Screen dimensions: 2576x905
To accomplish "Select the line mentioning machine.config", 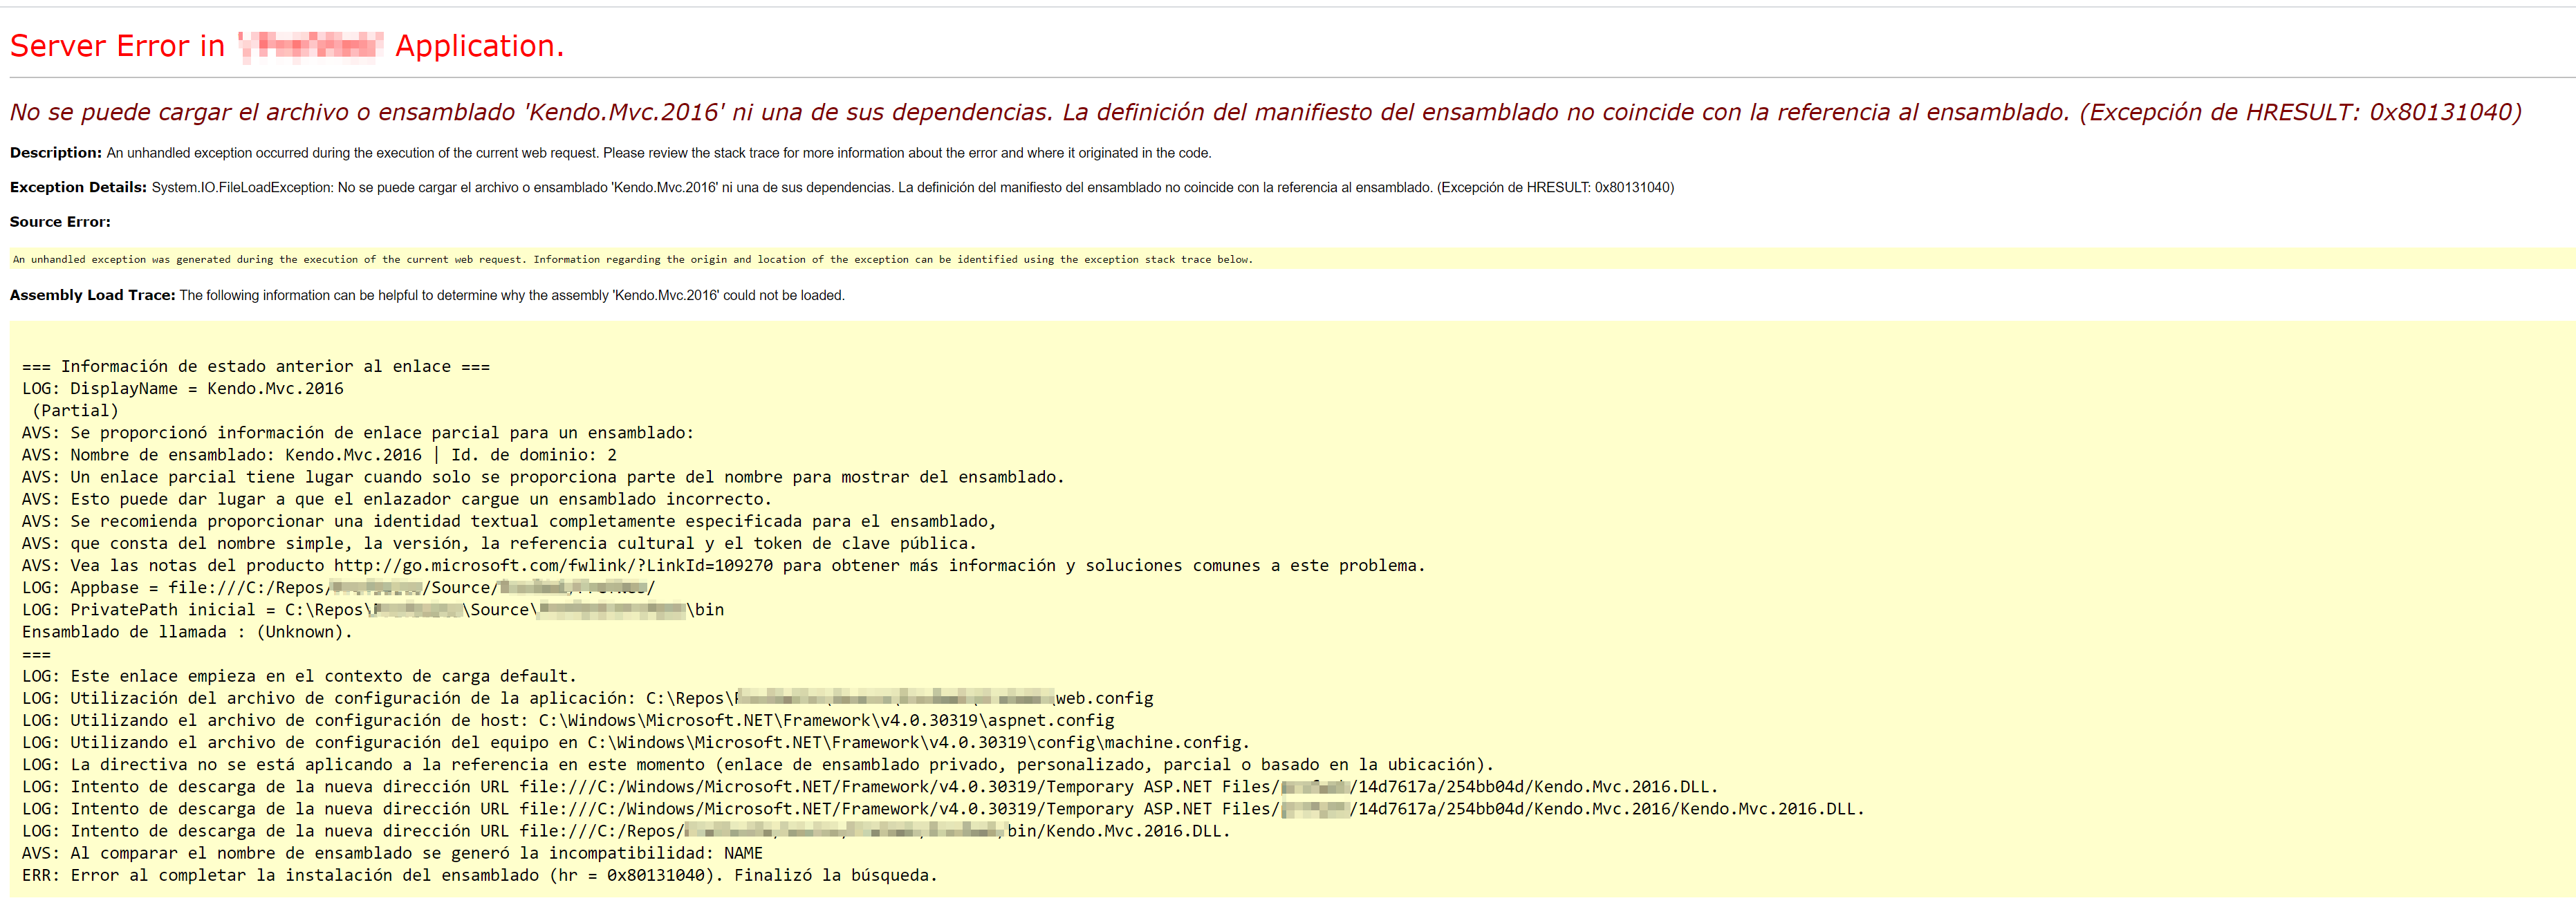I will 636,742.
